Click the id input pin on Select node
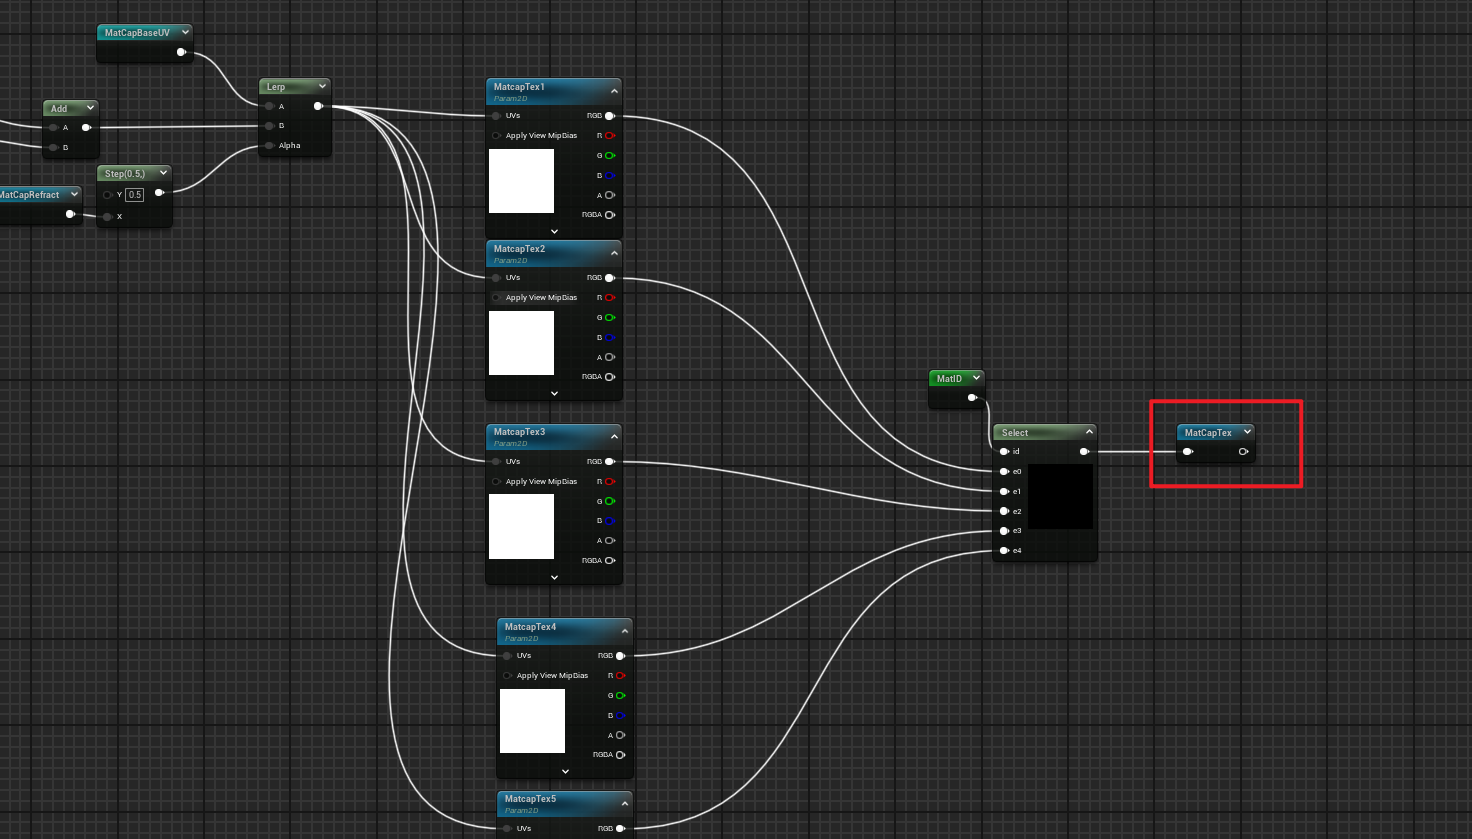 click(x=1004, y=452)
